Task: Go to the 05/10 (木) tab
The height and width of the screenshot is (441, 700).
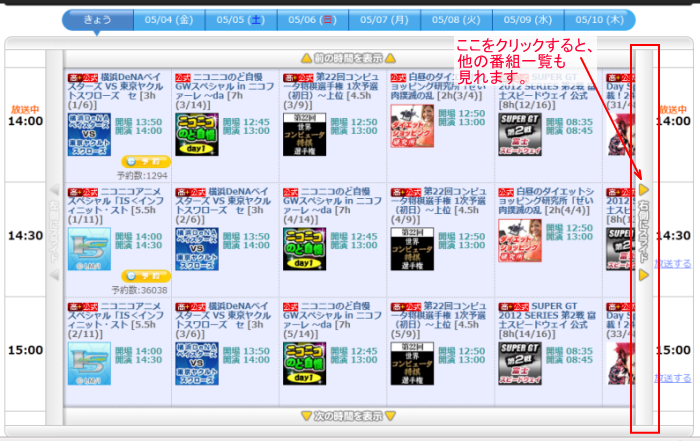Action: 598,19
